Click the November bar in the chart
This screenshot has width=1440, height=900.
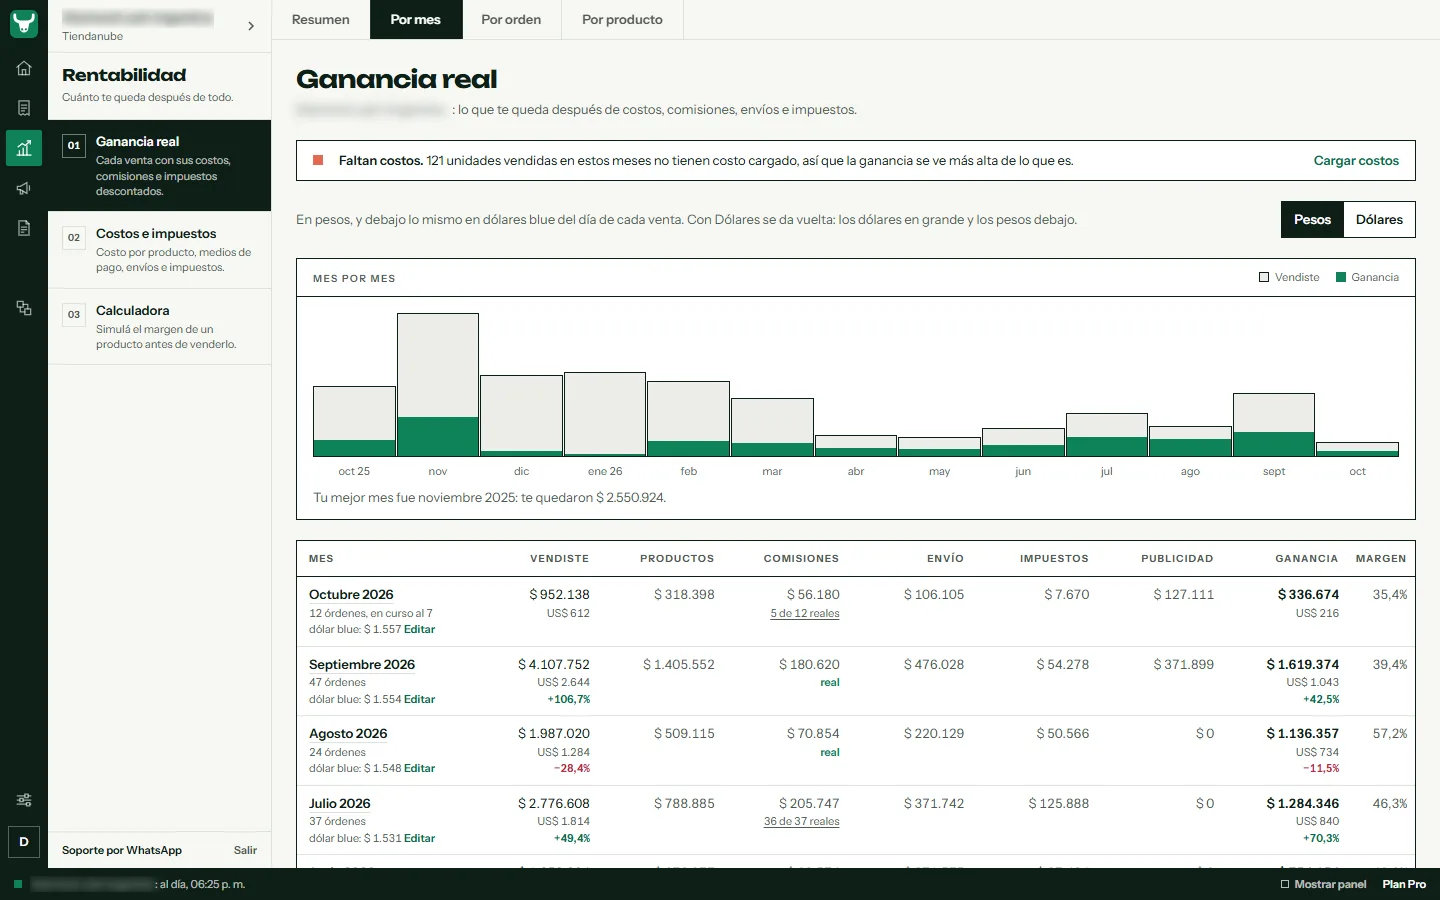coord(438,385)
